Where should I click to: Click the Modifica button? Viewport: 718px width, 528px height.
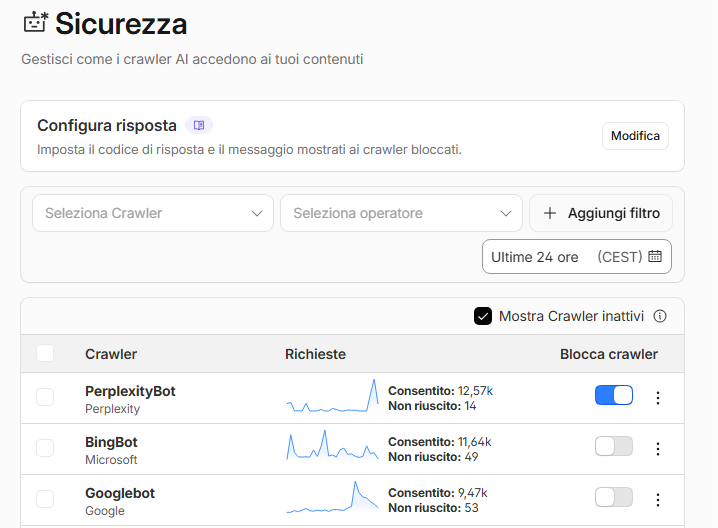click(x=635, y=136)
